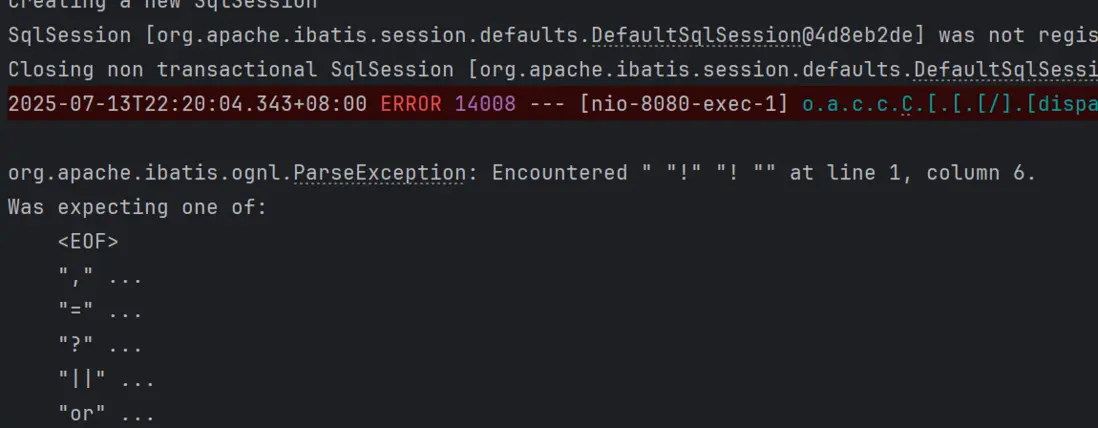The image size is (1098, 428).
Task: Click the <EOF> token line
Action: pos(88,242)
